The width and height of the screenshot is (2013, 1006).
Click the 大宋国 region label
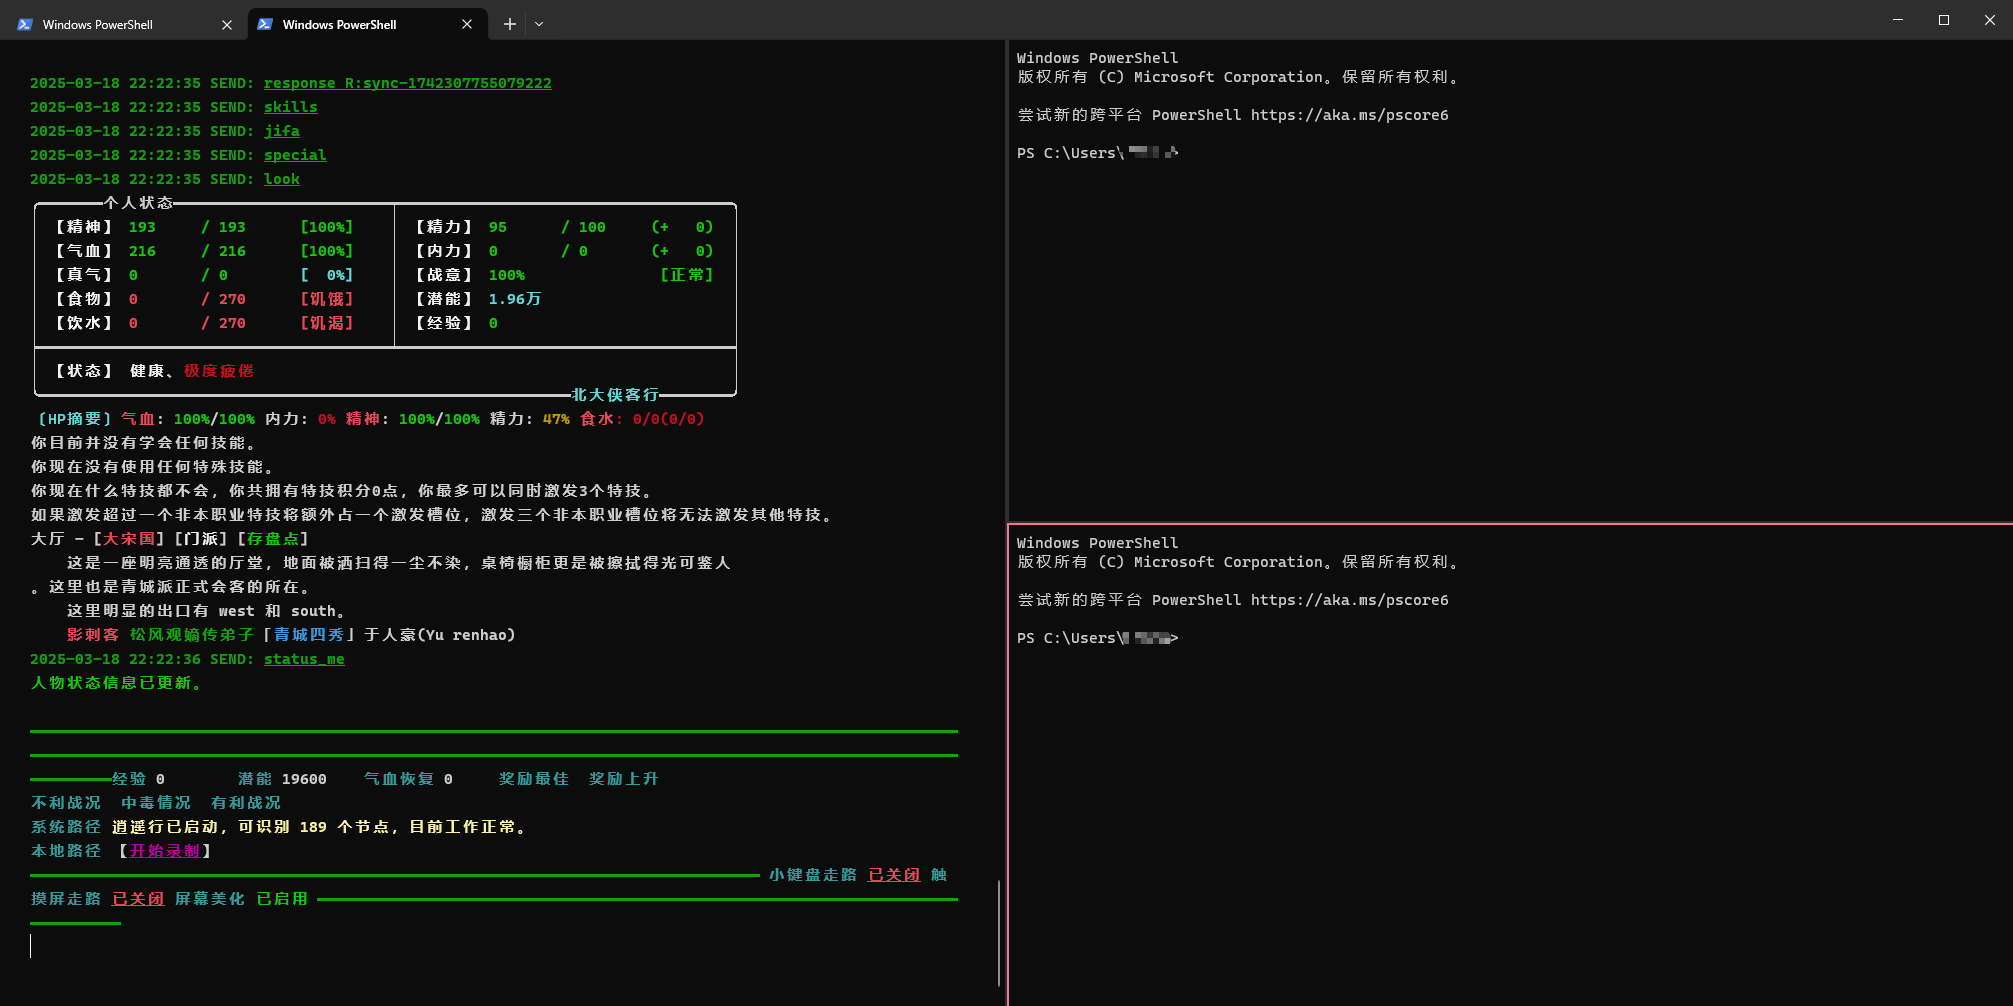click(129, 539)
